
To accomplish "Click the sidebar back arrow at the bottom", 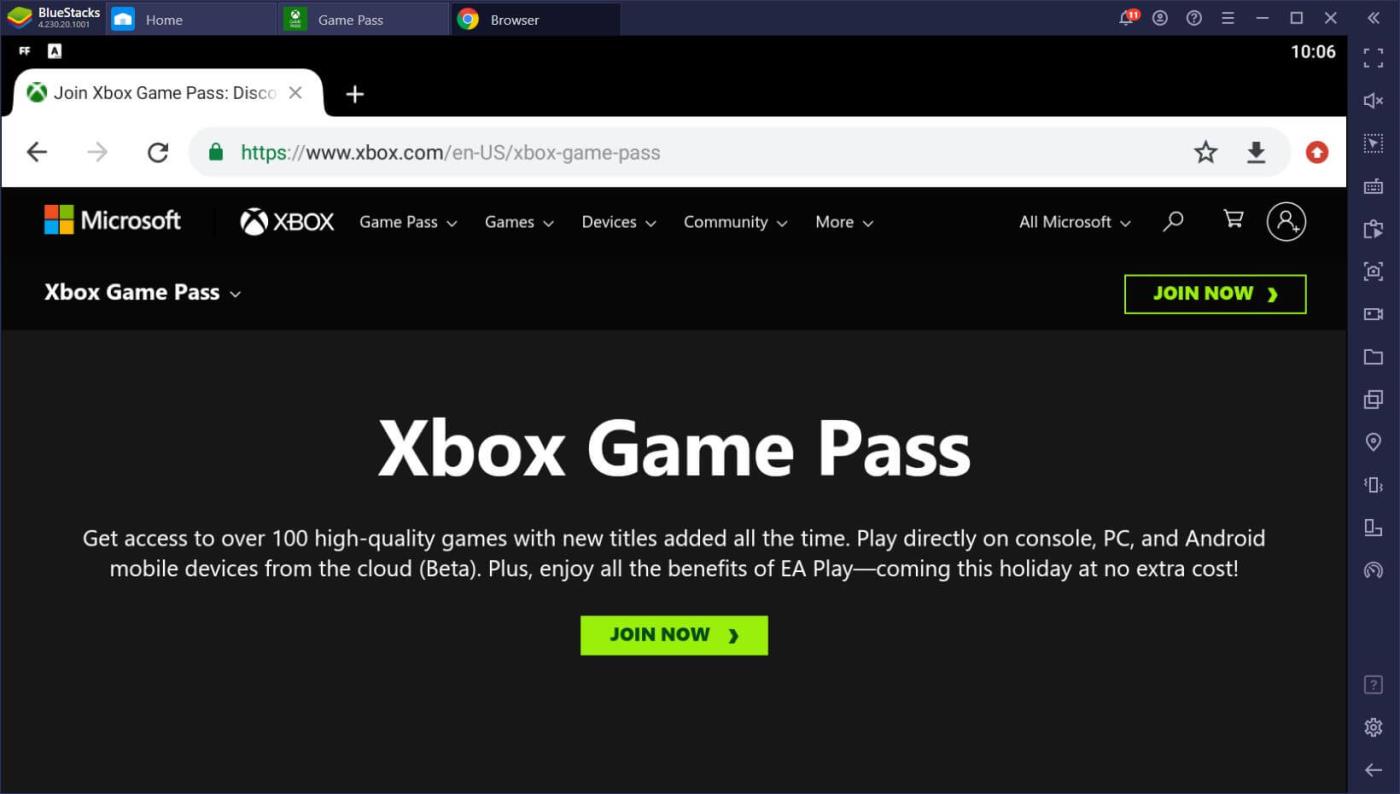I will (x=1373, y=770).
